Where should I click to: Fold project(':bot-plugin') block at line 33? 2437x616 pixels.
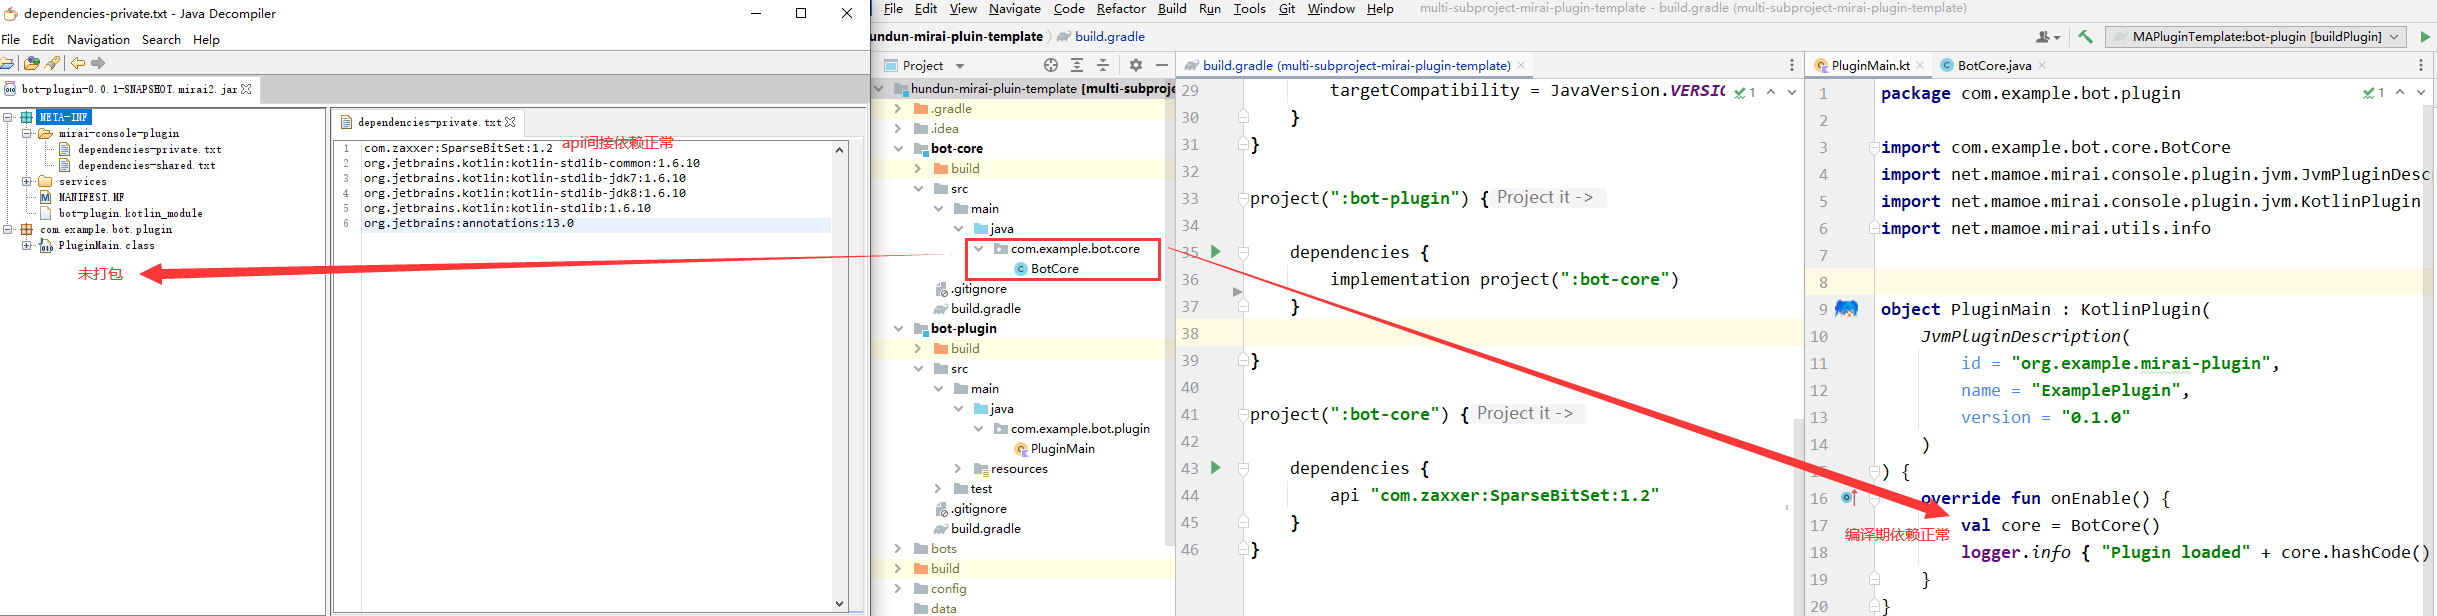pos(1243,198)
